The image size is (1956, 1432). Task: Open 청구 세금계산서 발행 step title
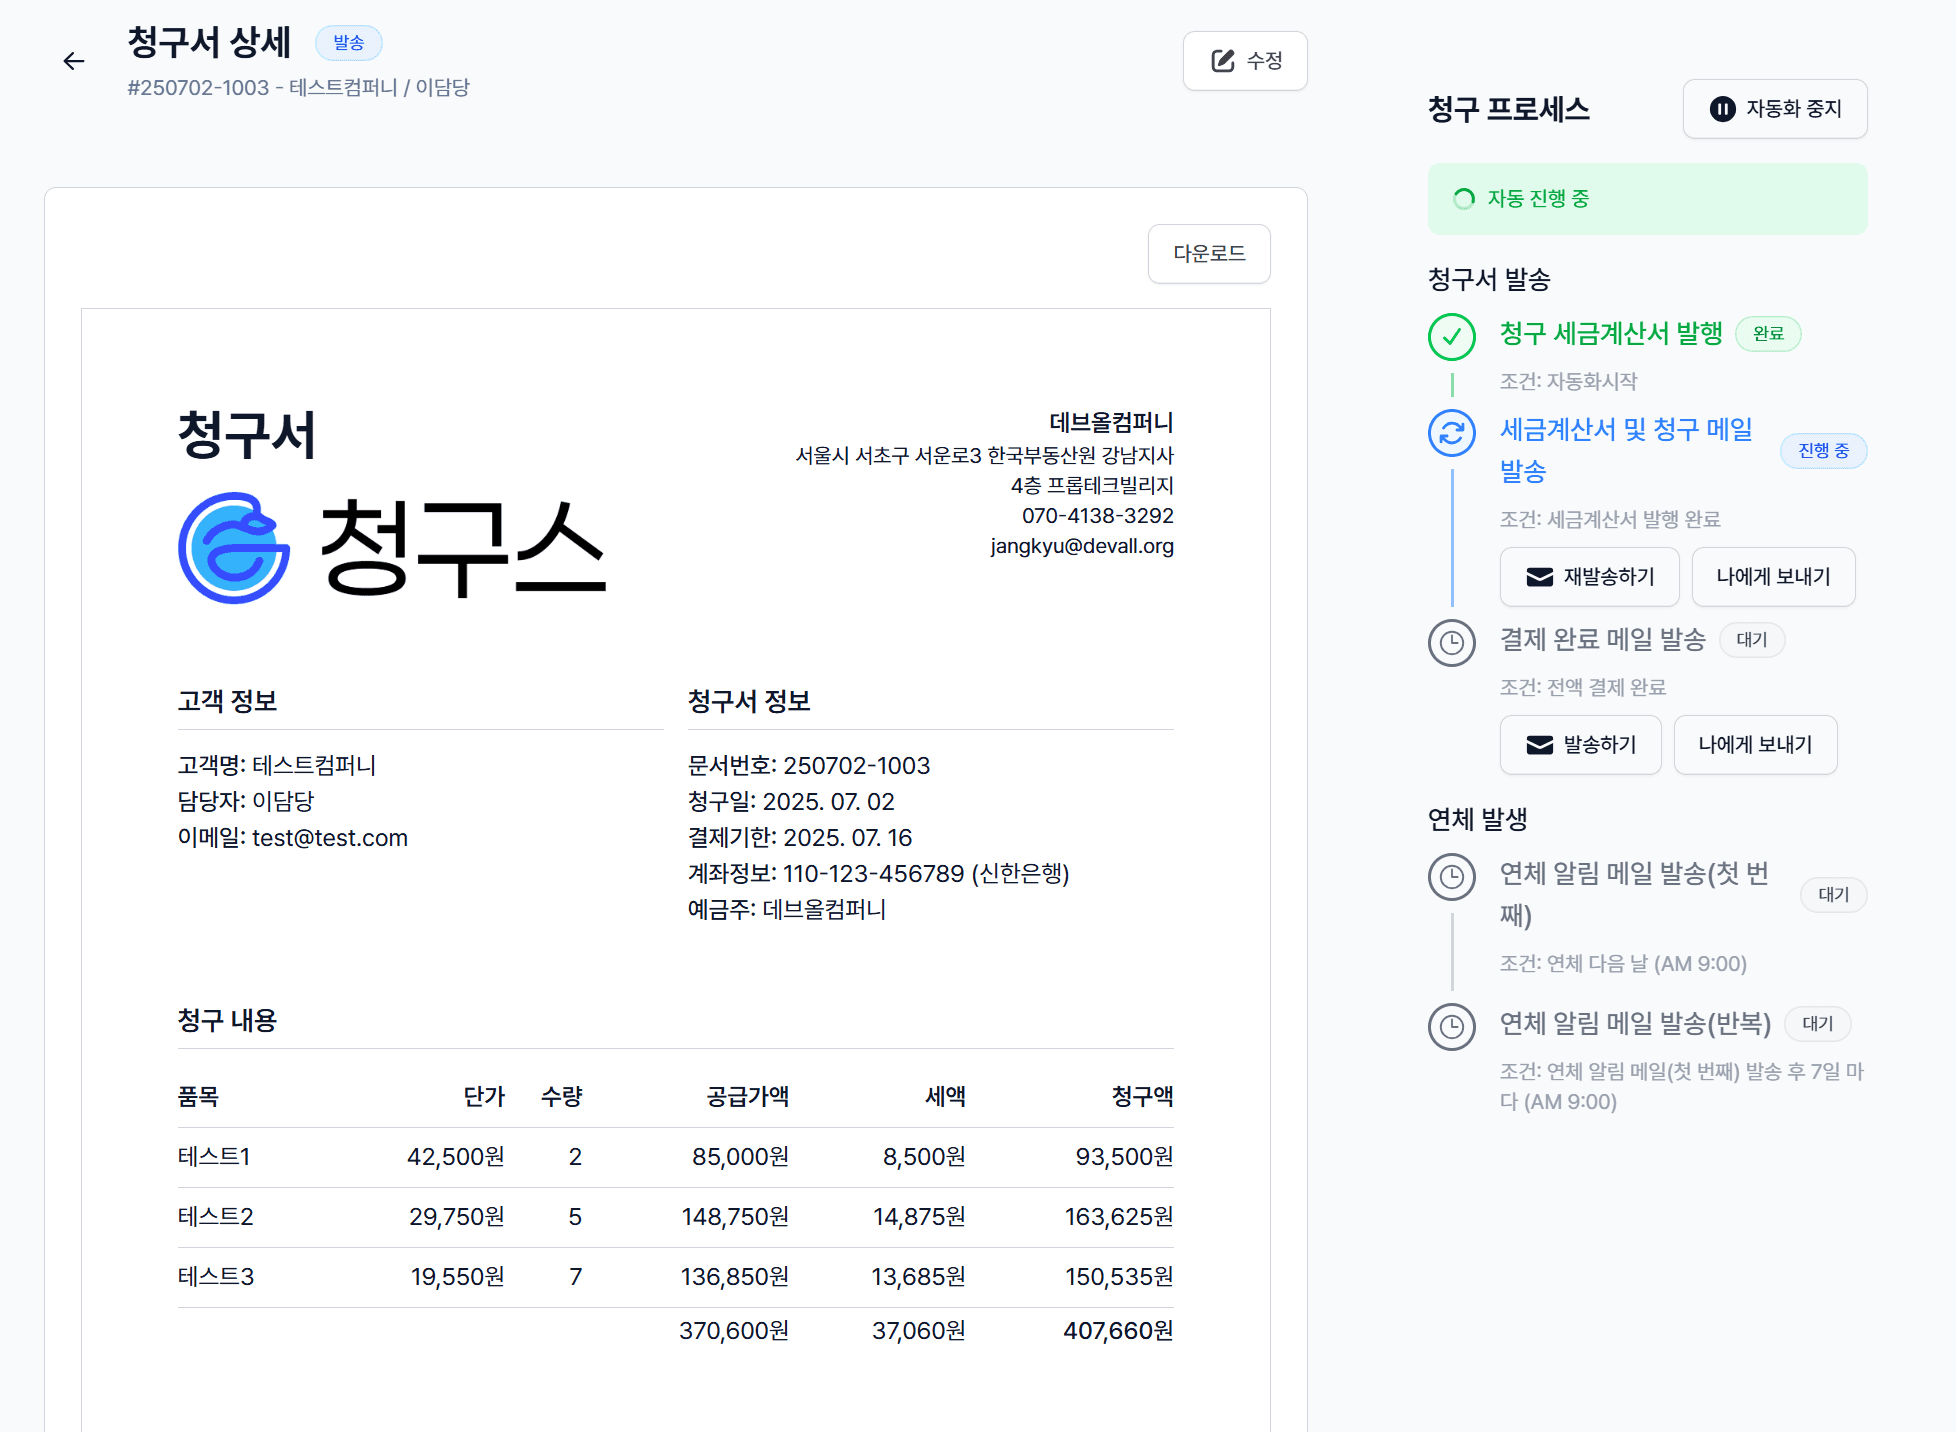coord(1611,333)
